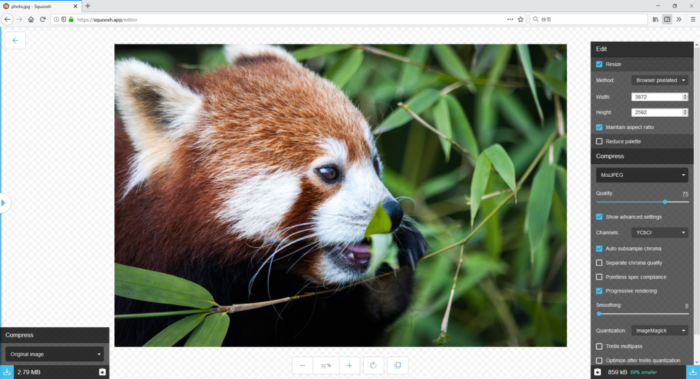Open the Channels YCbCr dropdown
The width and height of the screenshot is (700, 379).
659,233
